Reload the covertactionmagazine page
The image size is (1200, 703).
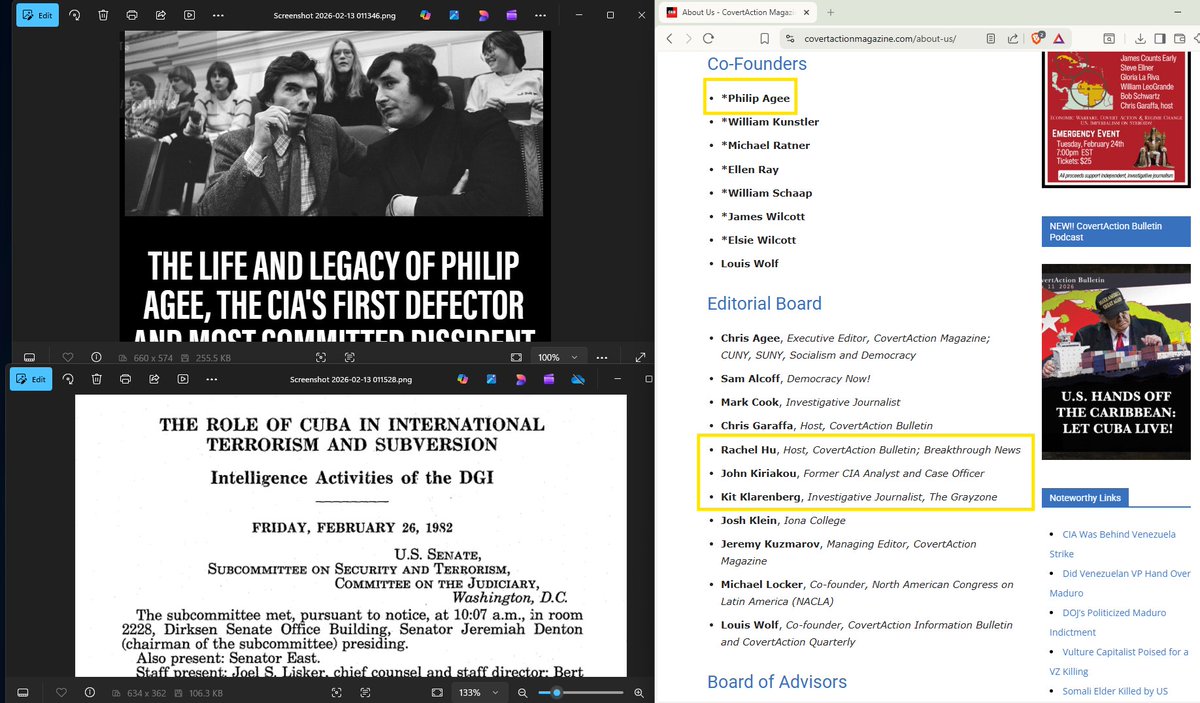(x=708, y=38)
